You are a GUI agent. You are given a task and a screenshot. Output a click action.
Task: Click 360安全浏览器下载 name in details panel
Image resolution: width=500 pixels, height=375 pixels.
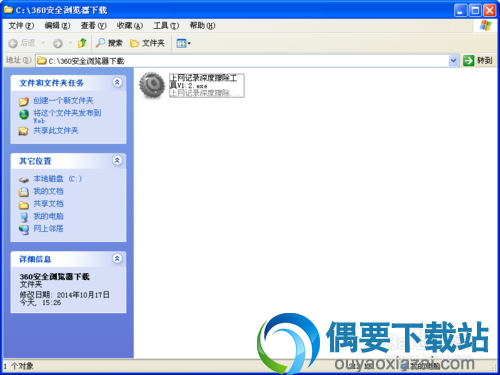pyautogui.click(x=55, y=277)
